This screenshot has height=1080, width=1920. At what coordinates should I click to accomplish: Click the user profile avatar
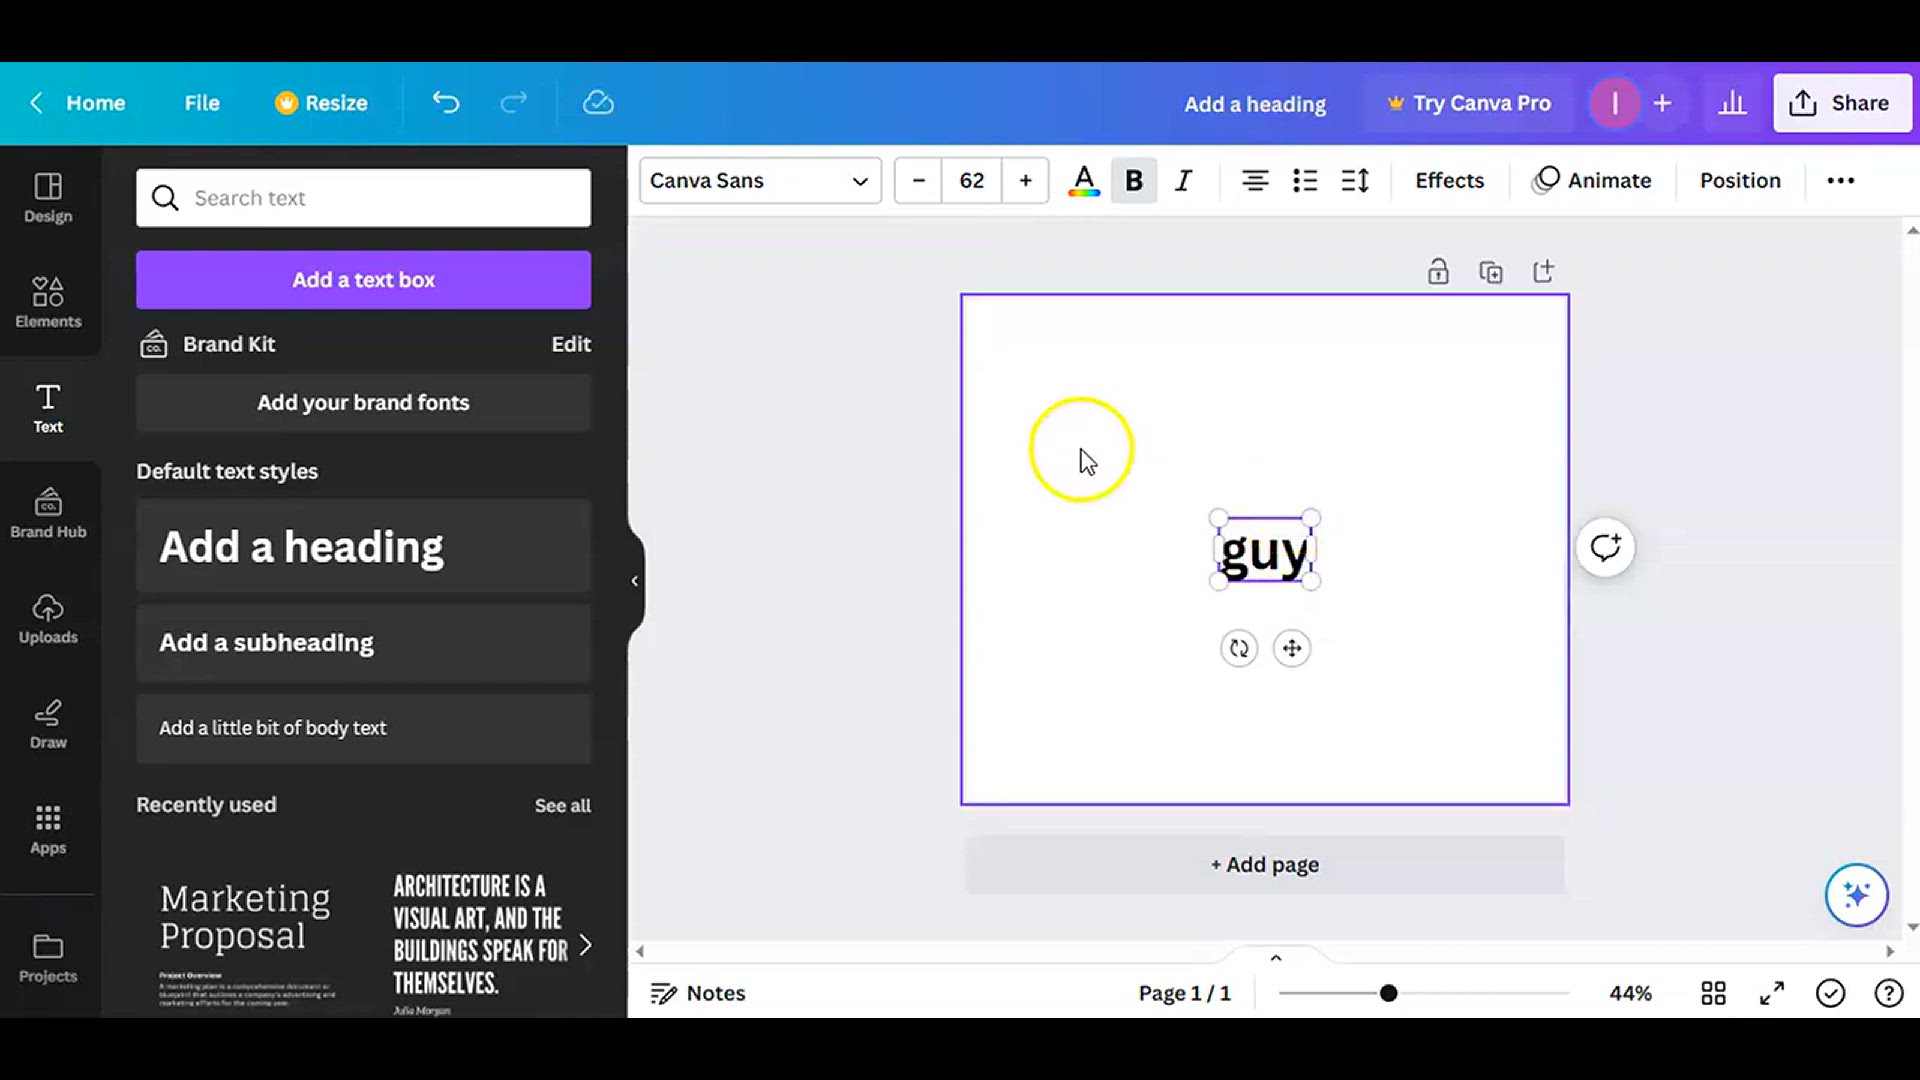1614,103
